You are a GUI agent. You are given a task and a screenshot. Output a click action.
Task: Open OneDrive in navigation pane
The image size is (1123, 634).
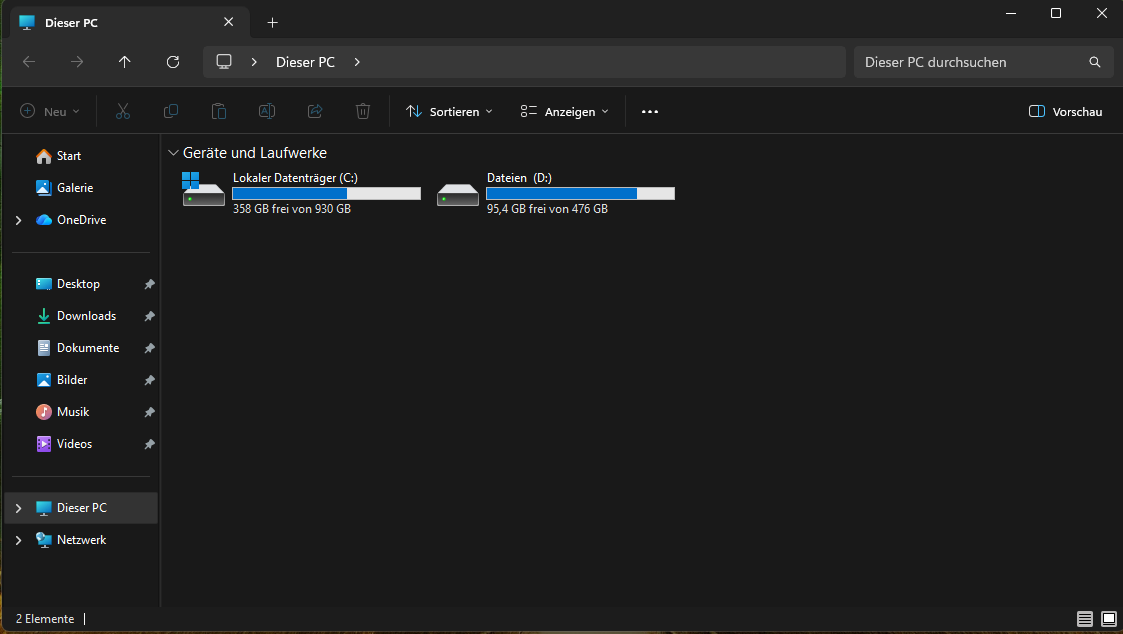[x=81, y=220]
